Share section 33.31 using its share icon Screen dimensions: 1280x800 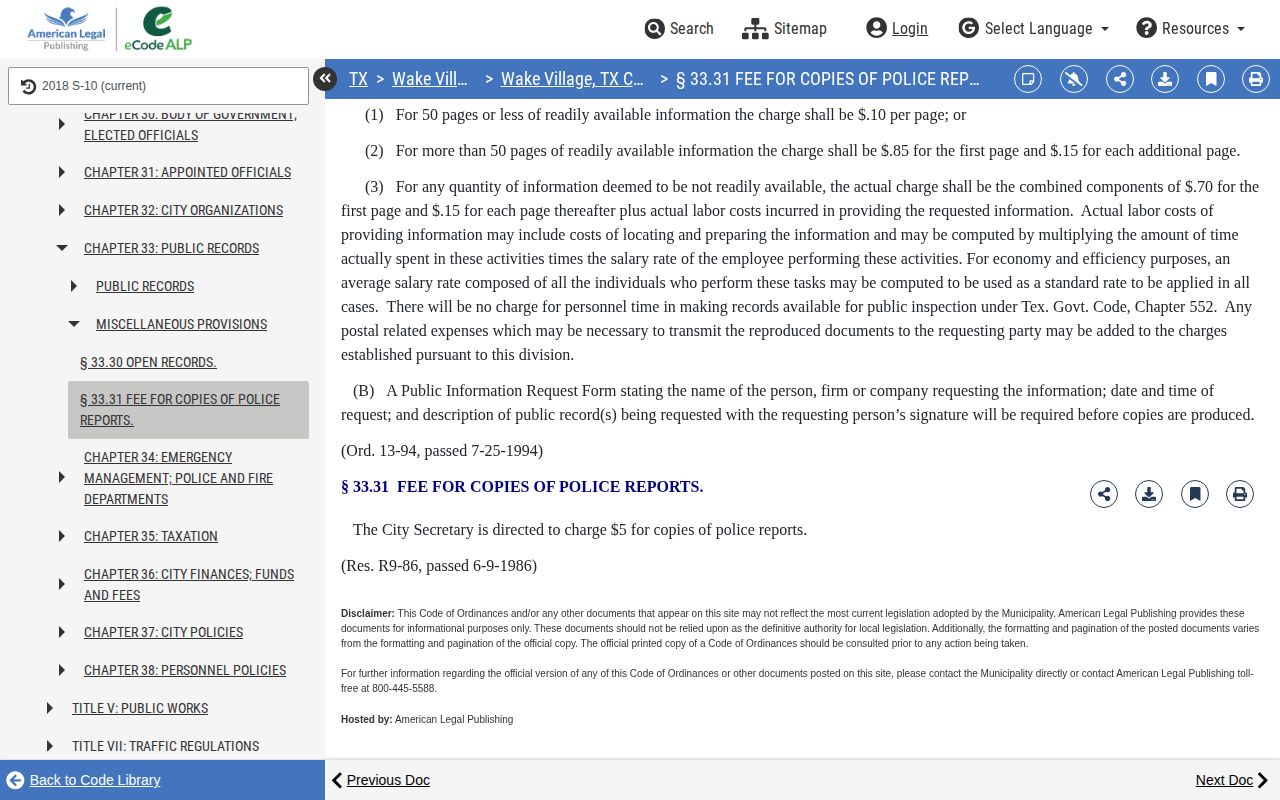[1104, 494]
